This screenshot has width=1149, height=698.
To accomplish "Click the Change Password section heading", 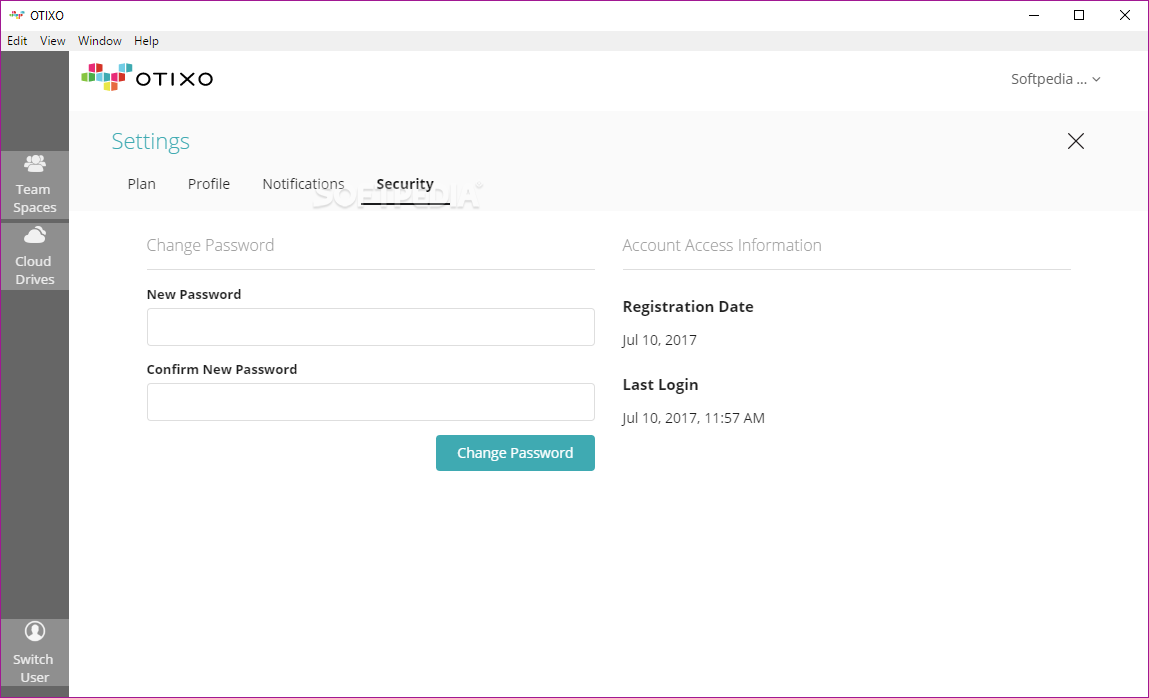I will [210, 245].
